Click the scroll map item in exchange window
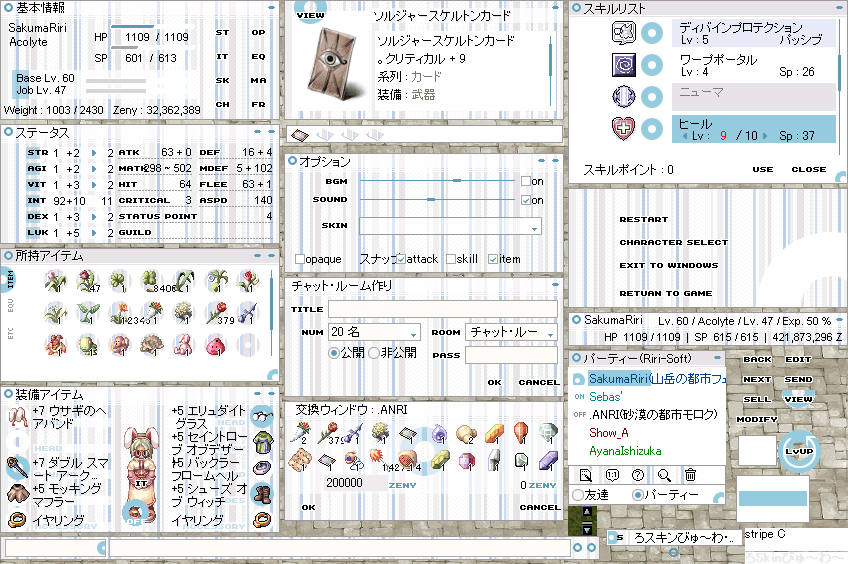Viewport: 848px width, 564px height. tap(300, 460)
